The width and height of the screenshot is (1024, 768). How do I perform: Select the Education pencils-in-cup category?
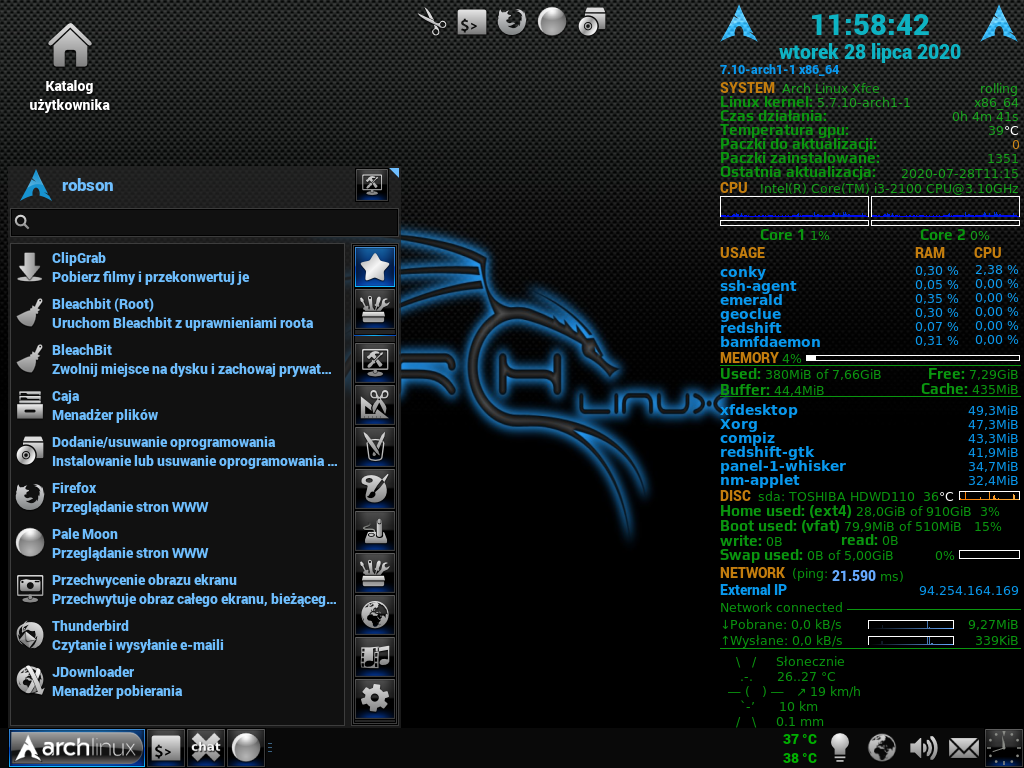click(x=375, y=446)
